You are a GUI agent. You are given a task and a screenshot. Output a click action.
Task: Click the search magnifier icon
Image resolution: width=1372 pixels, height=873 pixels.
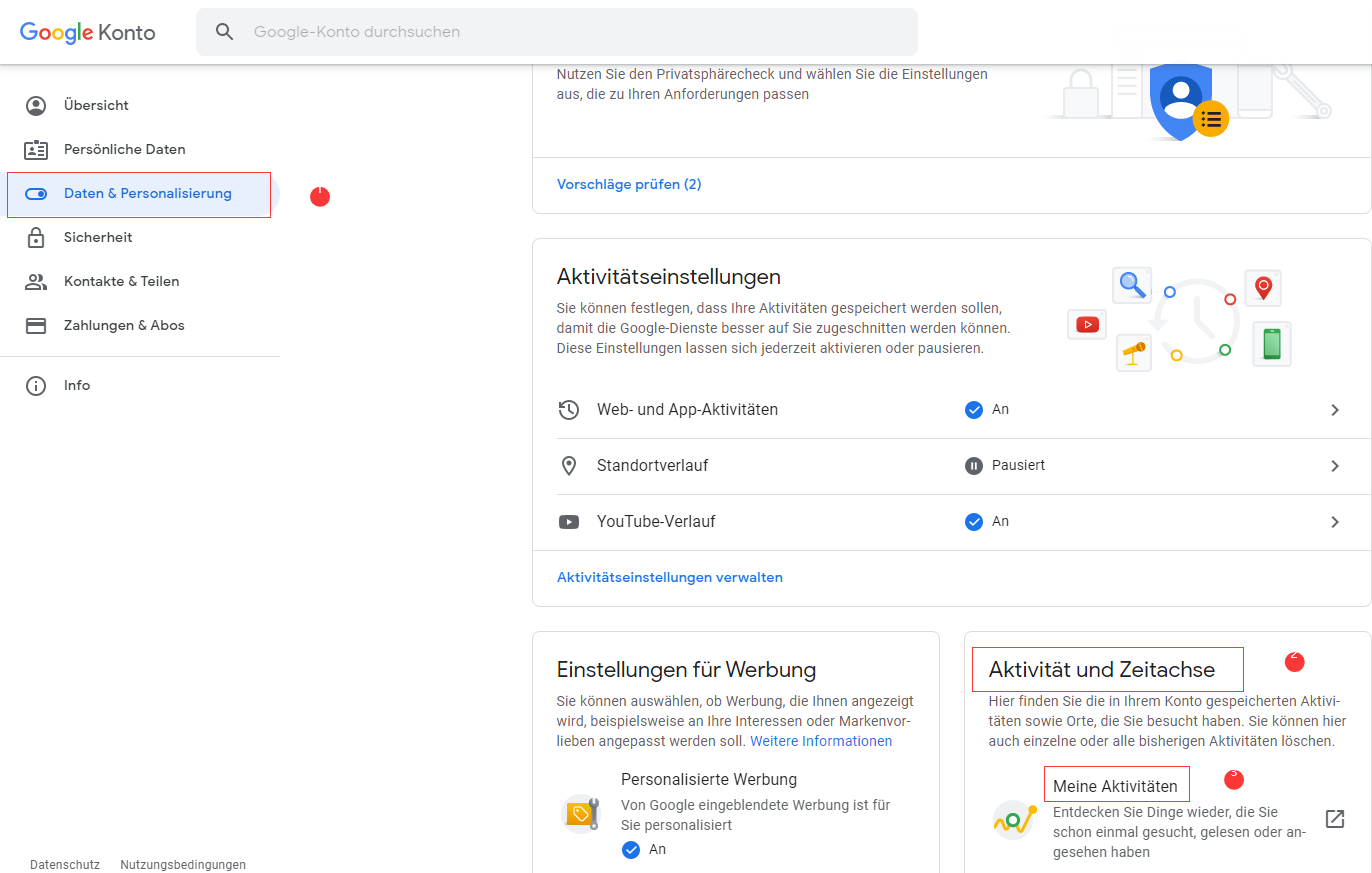pyautogui.click(x=225, y=32)
